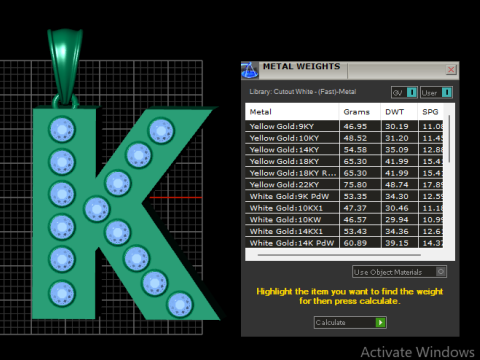
Task: Select the Yellow Gold:22KY row
Action: [x=344, y=185]
